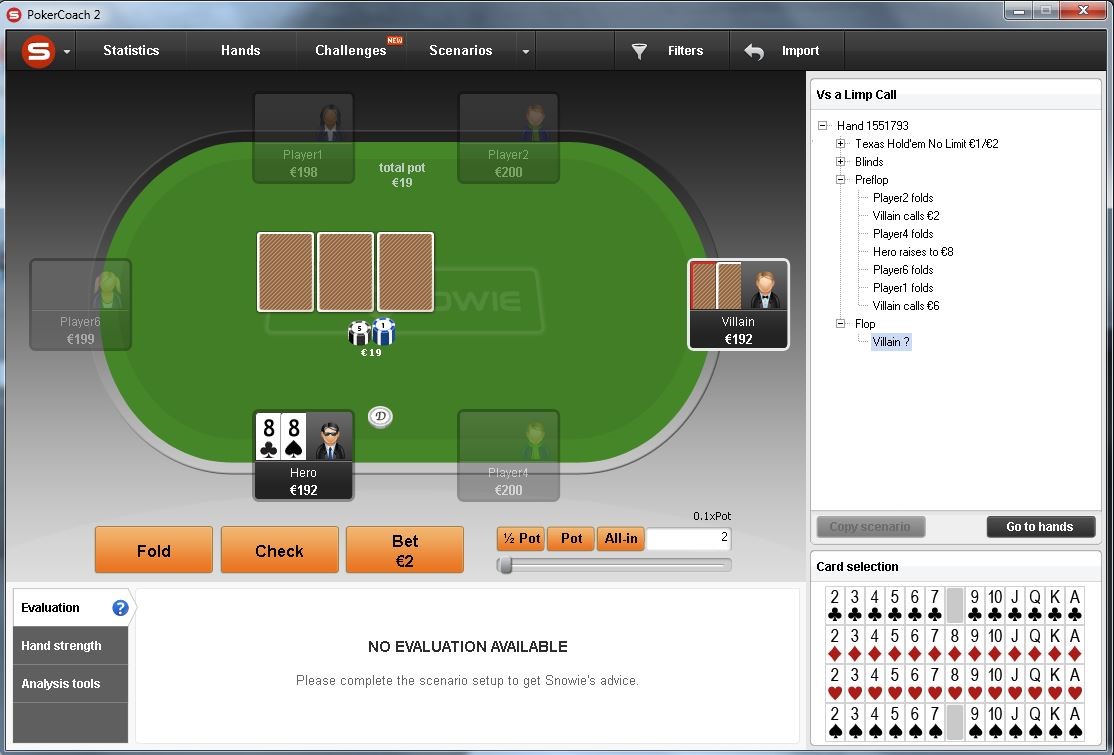Click the bet size slider handle

click(505, 565)
